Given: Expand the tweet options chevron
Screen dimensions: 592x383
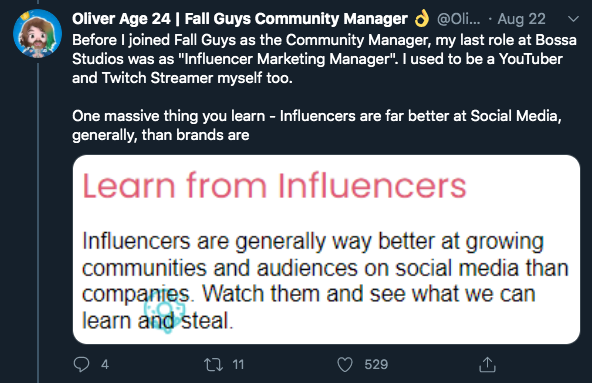Looking at the screenshot, I should coord(573,19).
